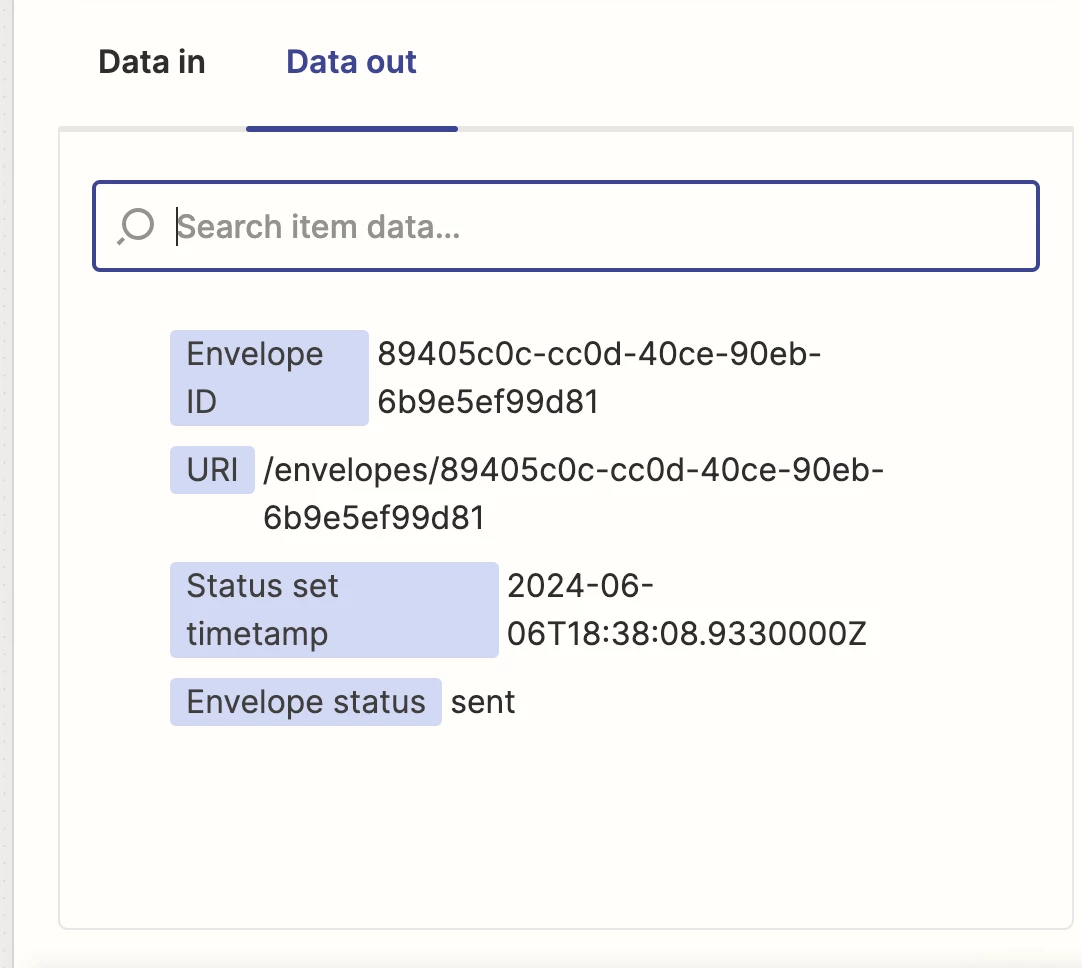Click blue underline beneath Data out
Image resolution: width=1082 pixels, height=968 pixels.
(351, 128)
